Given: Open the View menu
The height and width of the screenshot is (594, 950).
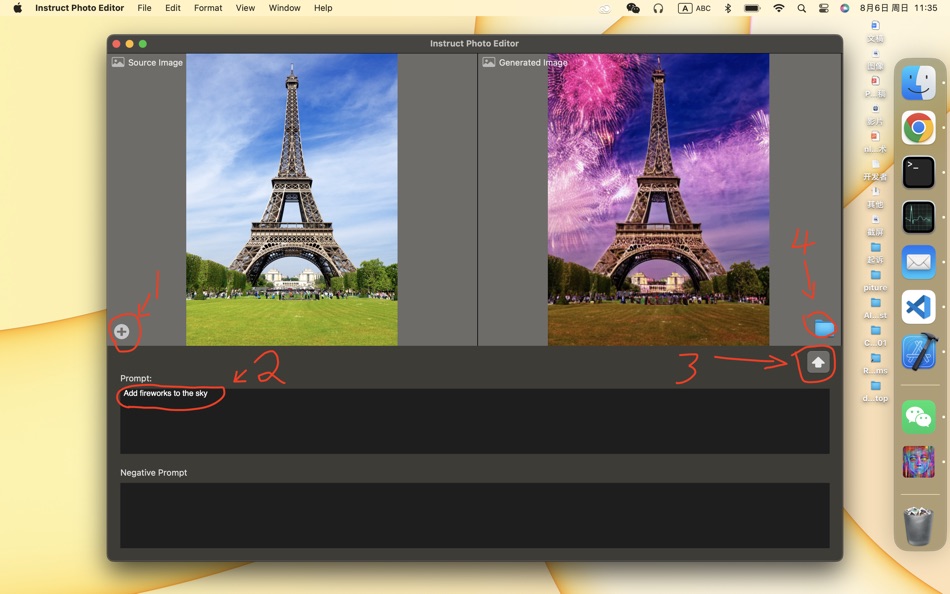Looking at the screenshot, I should point(245,8).
